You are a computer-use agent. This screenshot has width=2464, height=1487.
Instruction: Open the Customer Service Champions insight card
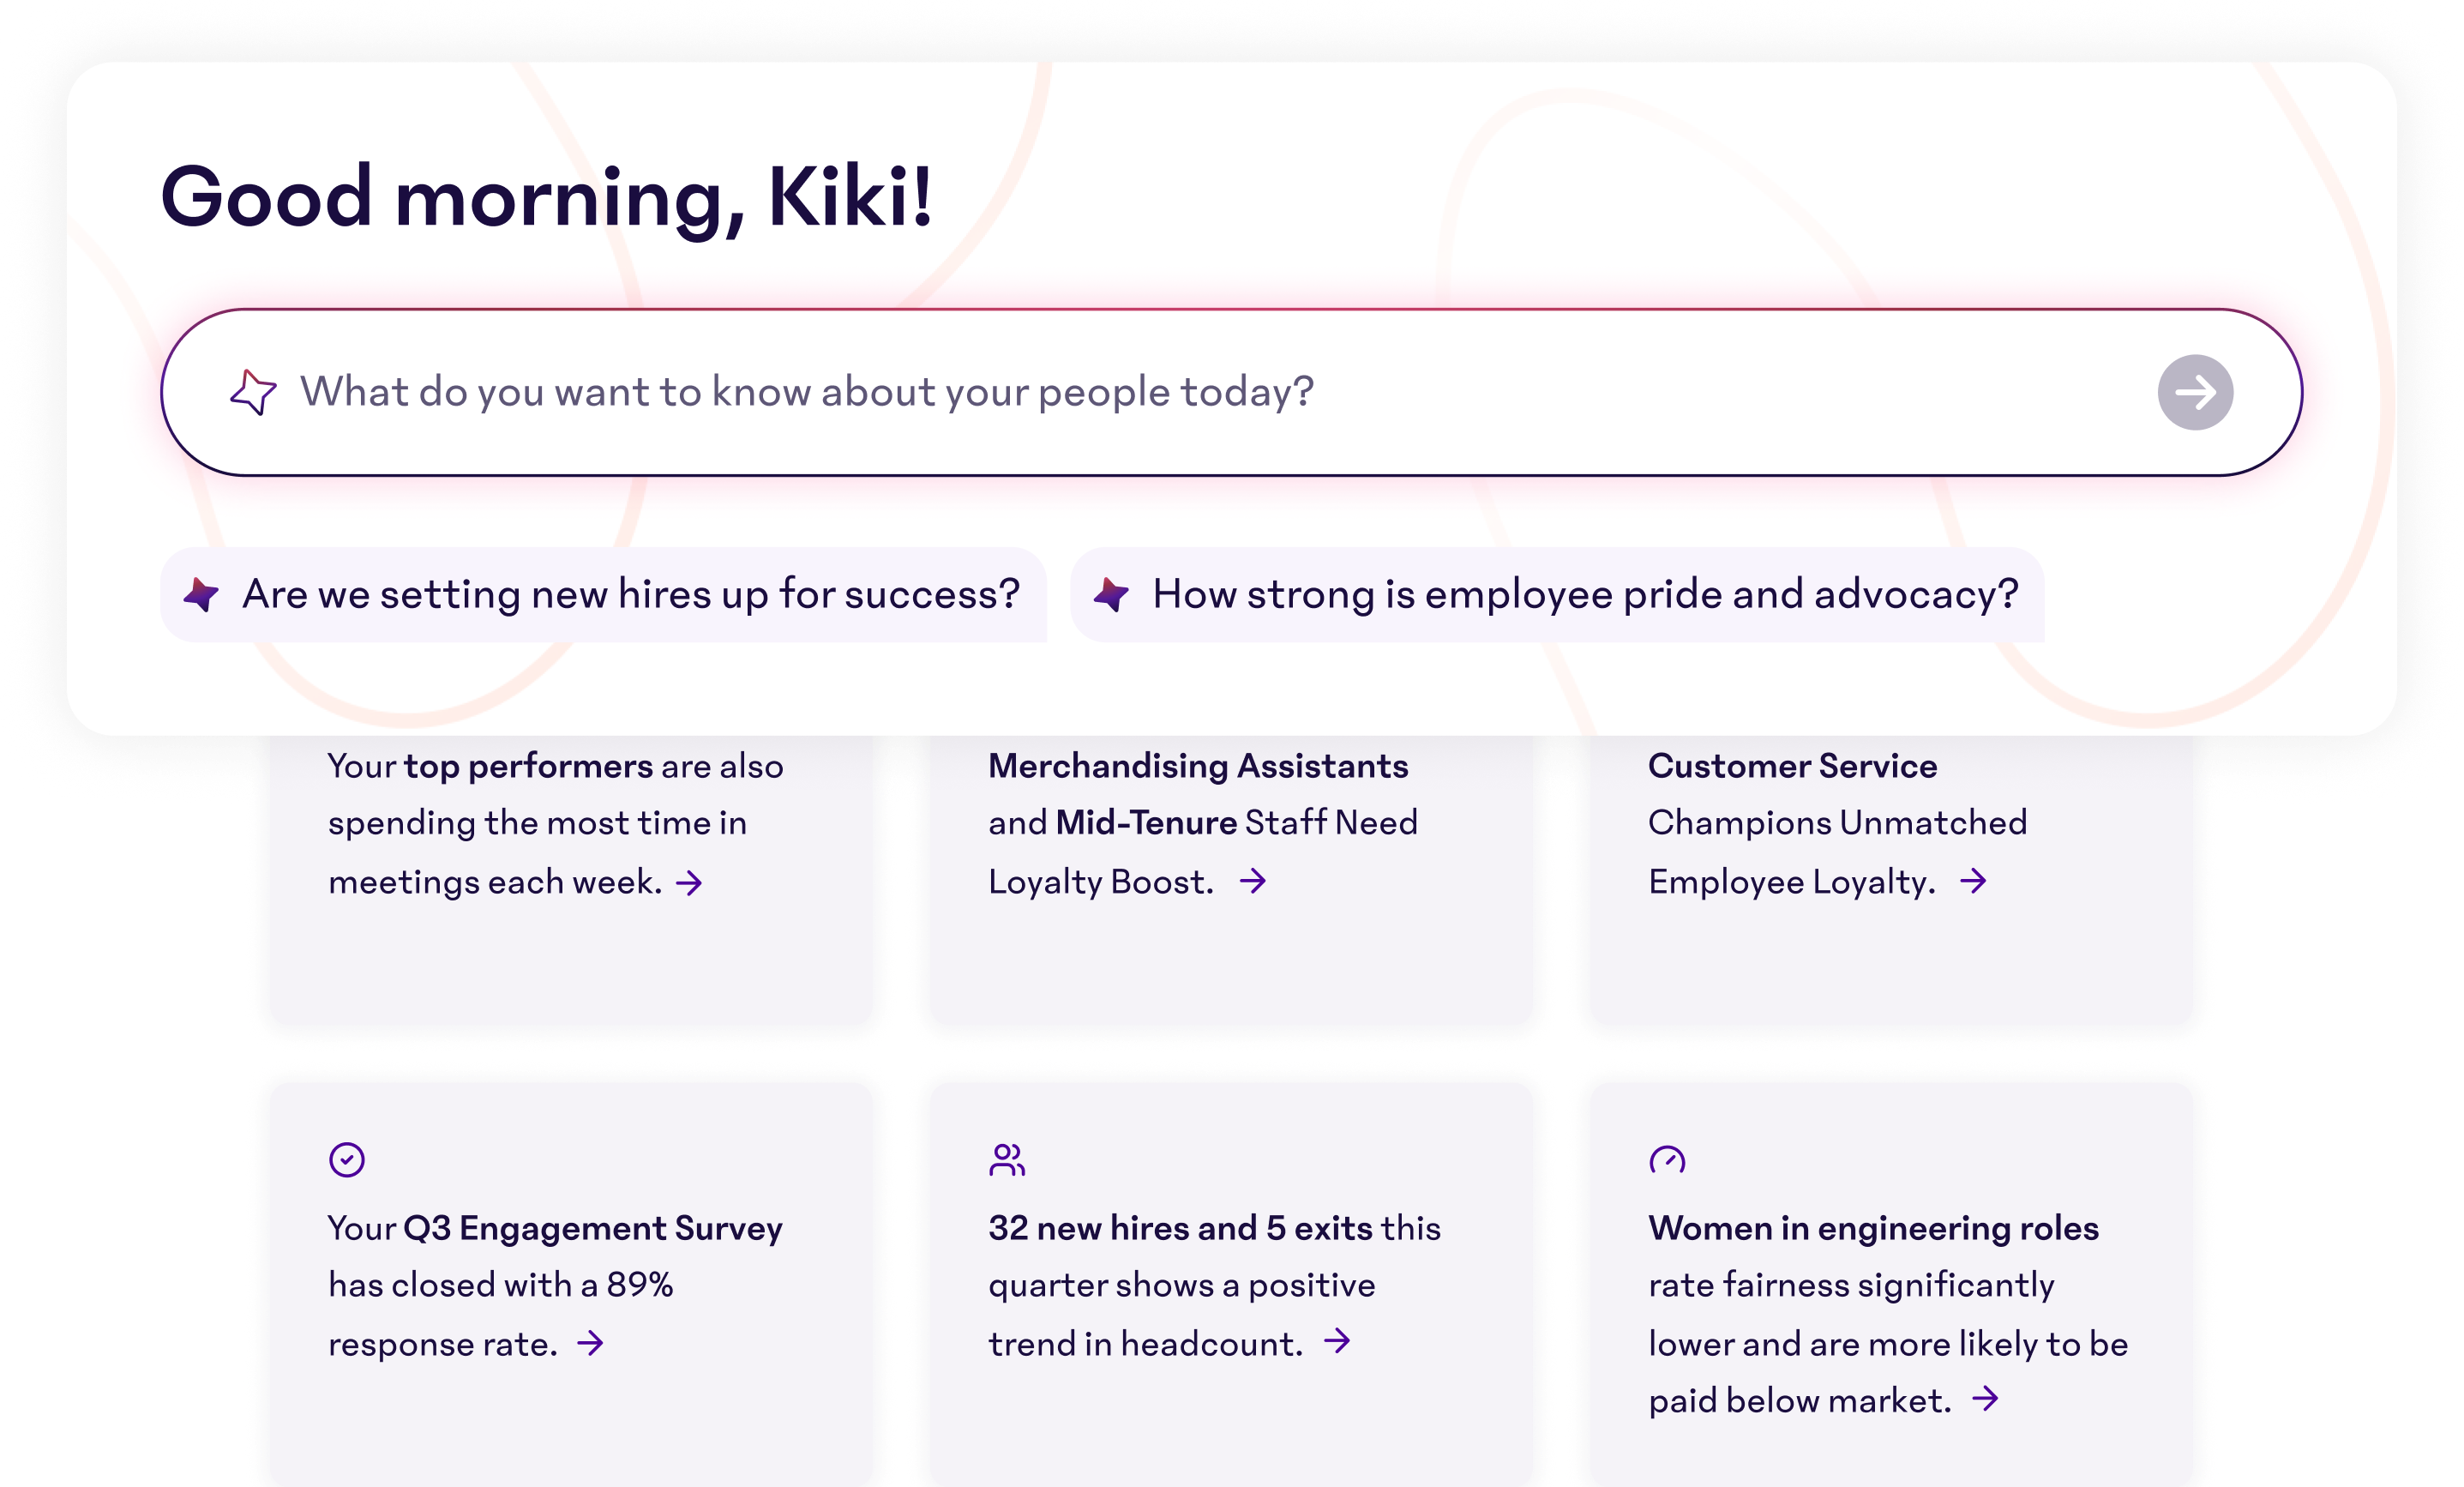pyautogui.click(x=1890, y=950)
